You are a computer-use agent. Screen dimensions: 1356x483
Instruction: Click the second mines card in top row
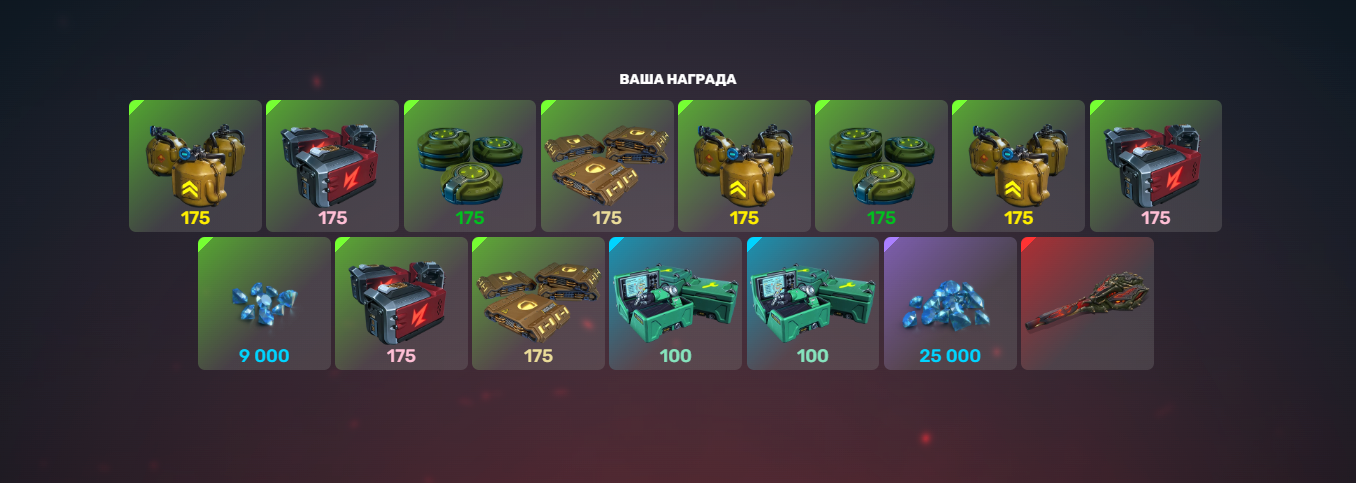[881, 166]
